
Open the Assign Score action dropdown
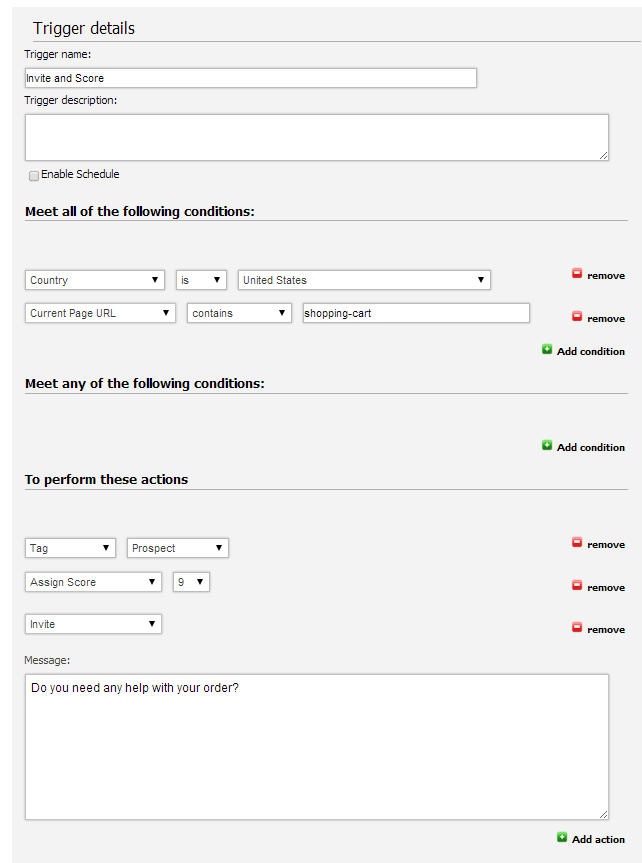(x=93, y=582)
